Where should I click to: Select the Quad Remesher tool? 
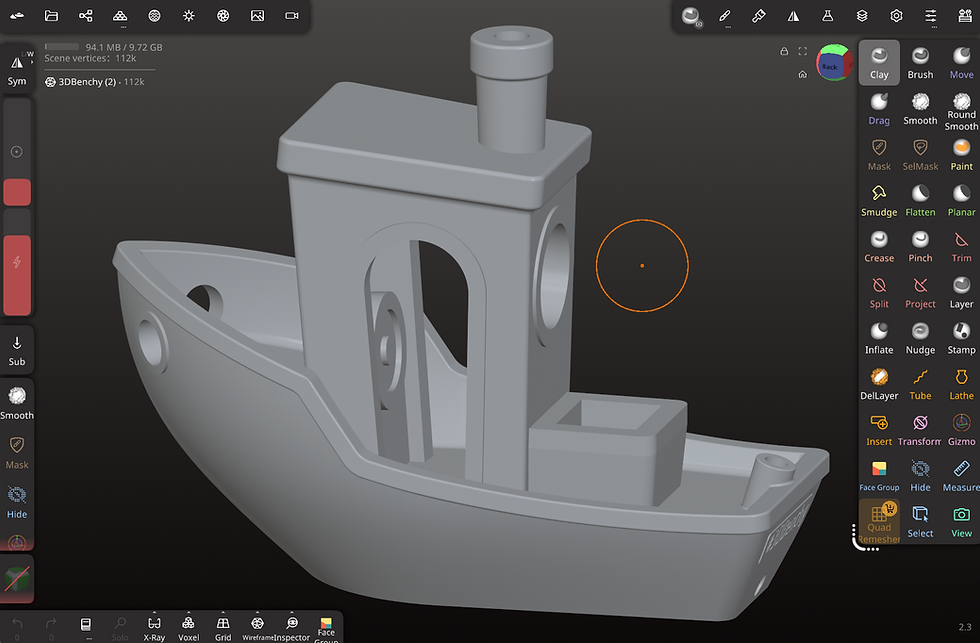coord(879,522)
